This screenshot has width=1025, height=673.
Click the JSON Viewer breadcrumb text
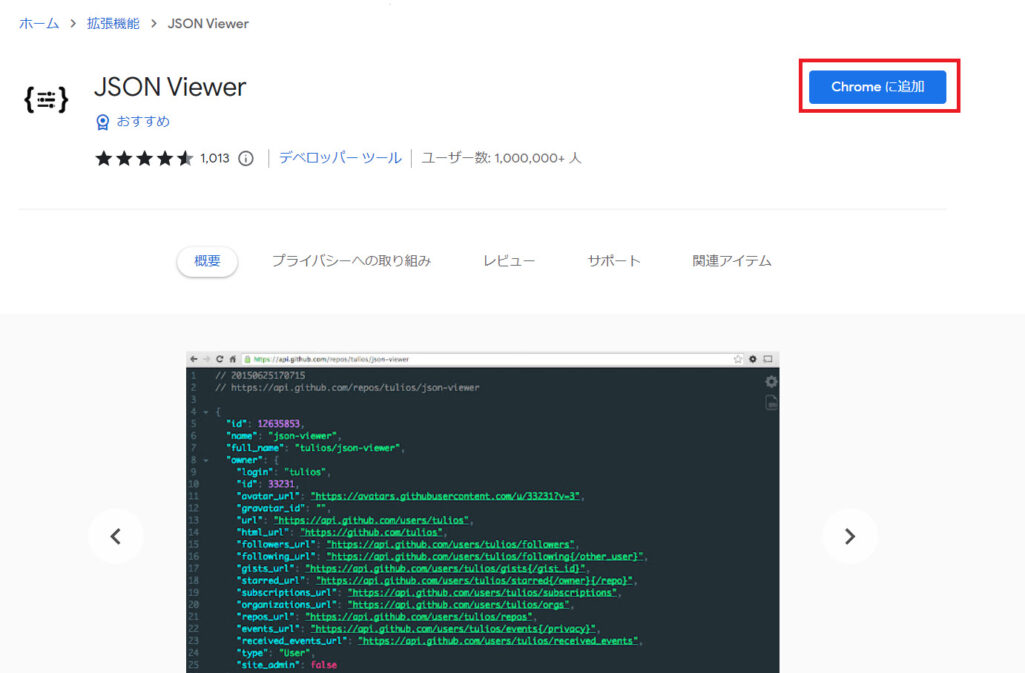(208, 24)
